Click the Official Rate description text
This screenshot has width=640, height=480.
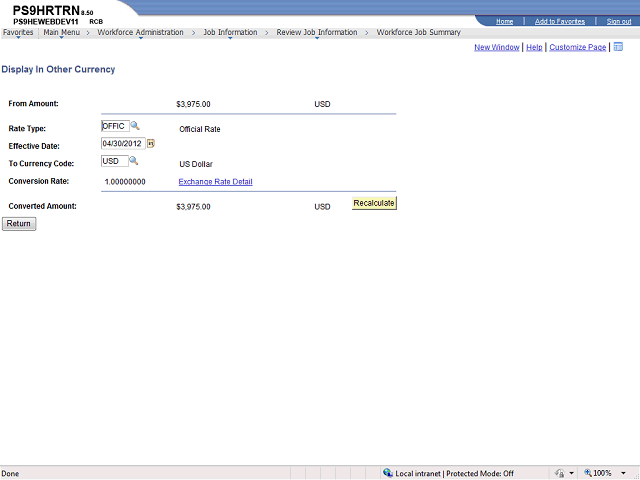coord(200,129)
